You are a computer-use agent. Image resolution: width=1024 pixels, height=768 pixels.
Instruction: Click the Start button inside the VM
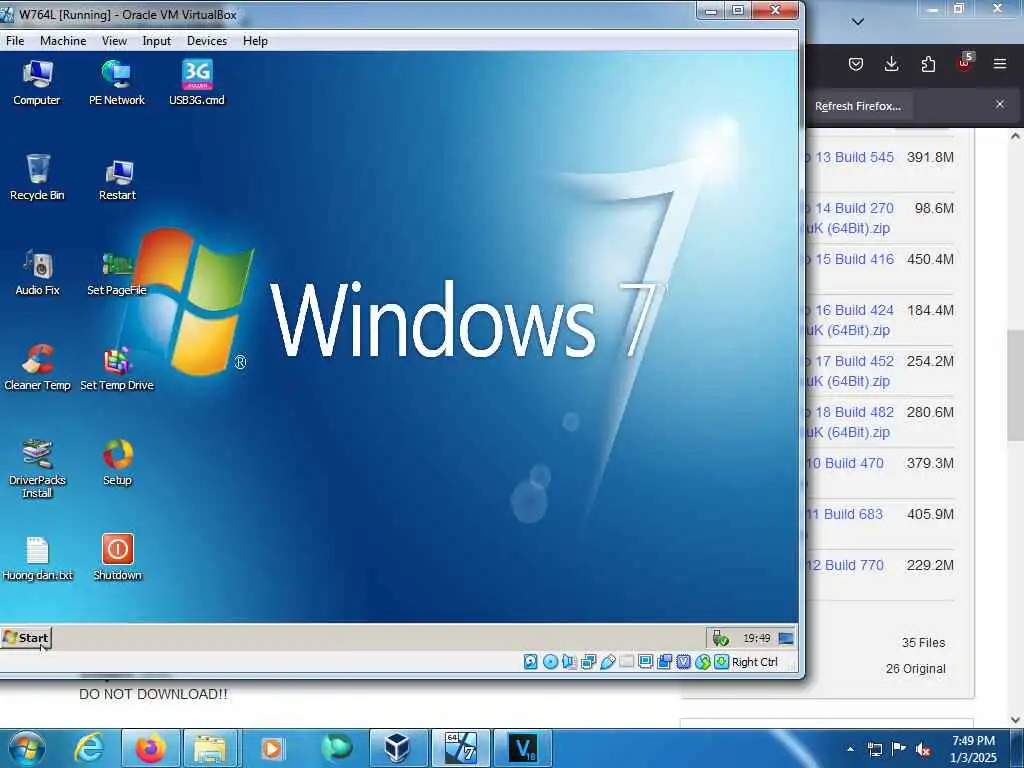(x=26, y=638)
